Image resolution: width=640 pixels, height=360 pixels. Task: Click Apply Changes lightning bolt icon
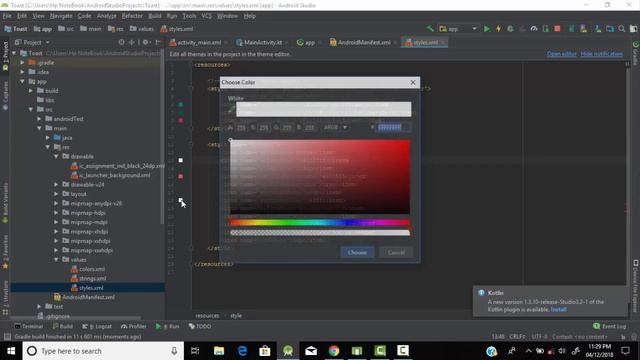pyautogui.click(x=498, y=29)
